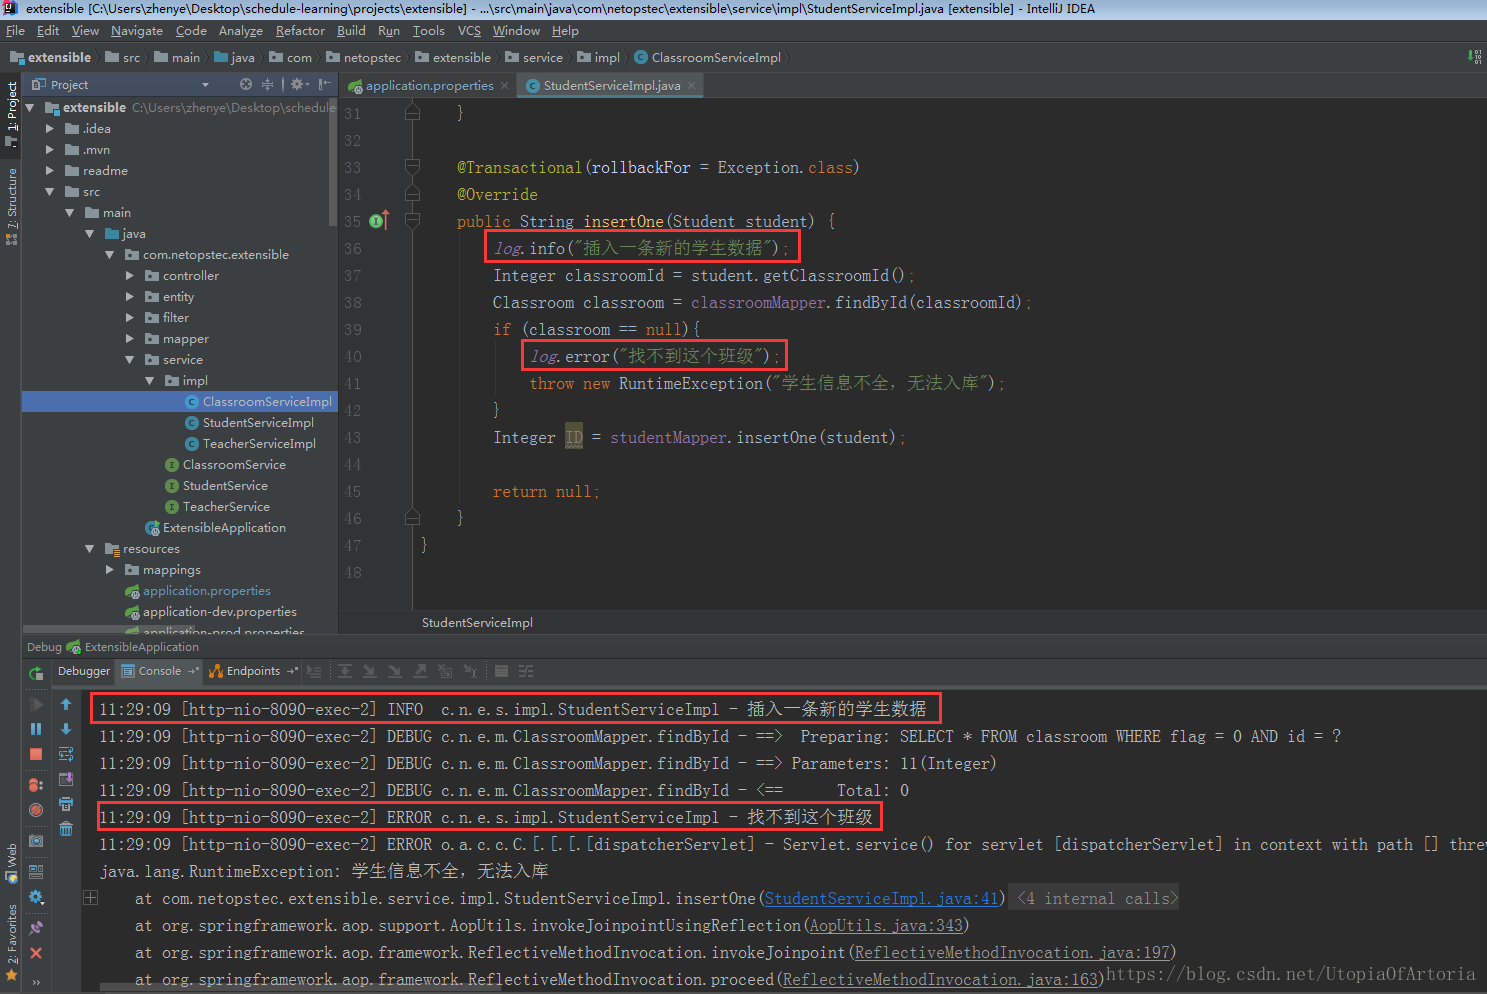1487x994 pixels.
Task: Pause the running program
Action: [x=36, y=729]
